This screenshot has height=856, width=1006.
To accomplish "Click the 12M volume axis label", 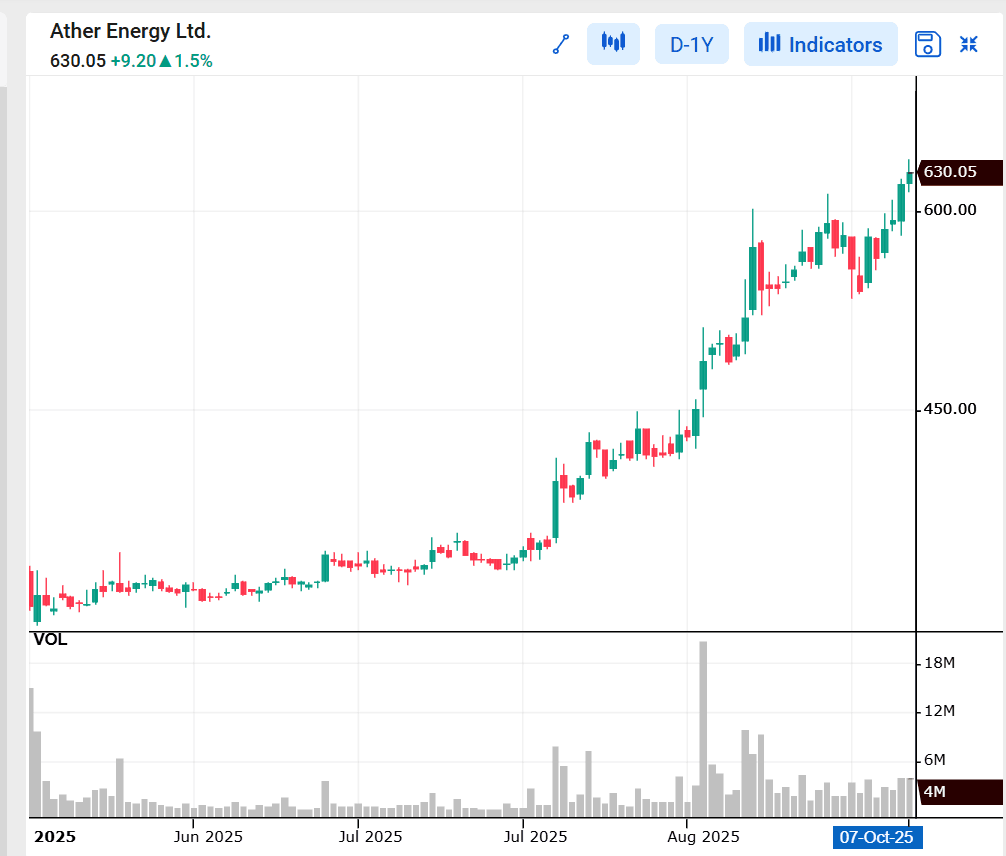I will click(939, 711).
